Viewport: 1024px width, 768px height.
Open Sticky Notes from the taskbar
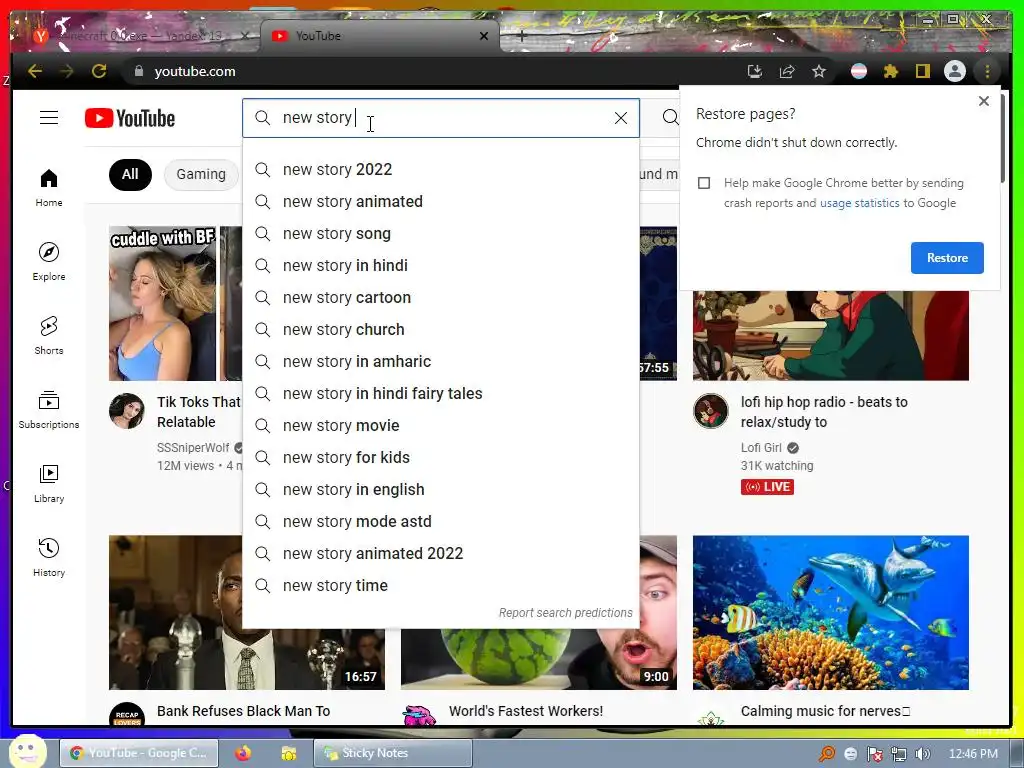pyautogui.click(x=392, y=753)
